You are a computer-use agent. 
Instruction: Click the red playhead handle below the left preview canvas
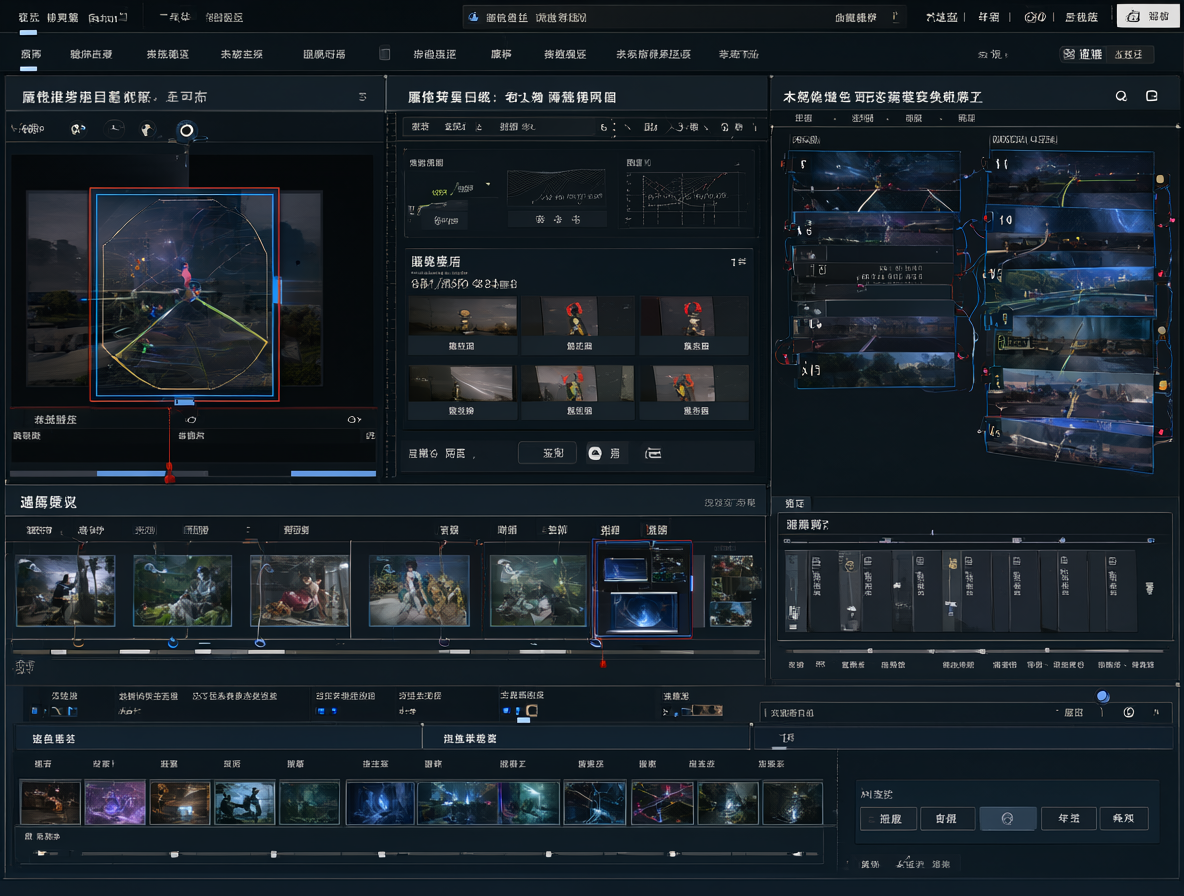point(169,473)
